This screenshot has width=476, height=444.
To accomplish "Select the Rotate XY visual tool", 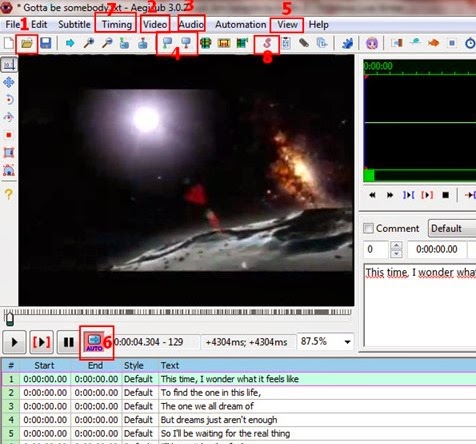I will (9, 117).
